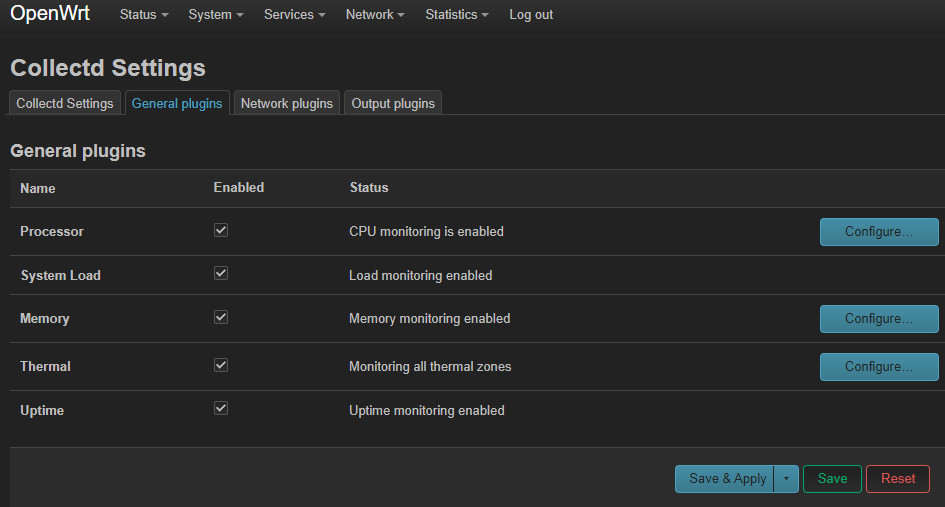945x507 pixels.
Task: Open the Network dropdown menu
Action: (375, 15)
